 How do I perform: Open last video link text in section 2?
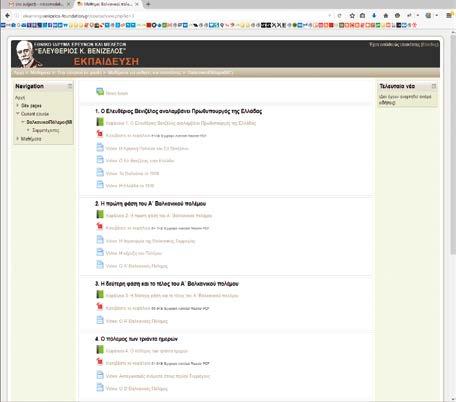136,266
